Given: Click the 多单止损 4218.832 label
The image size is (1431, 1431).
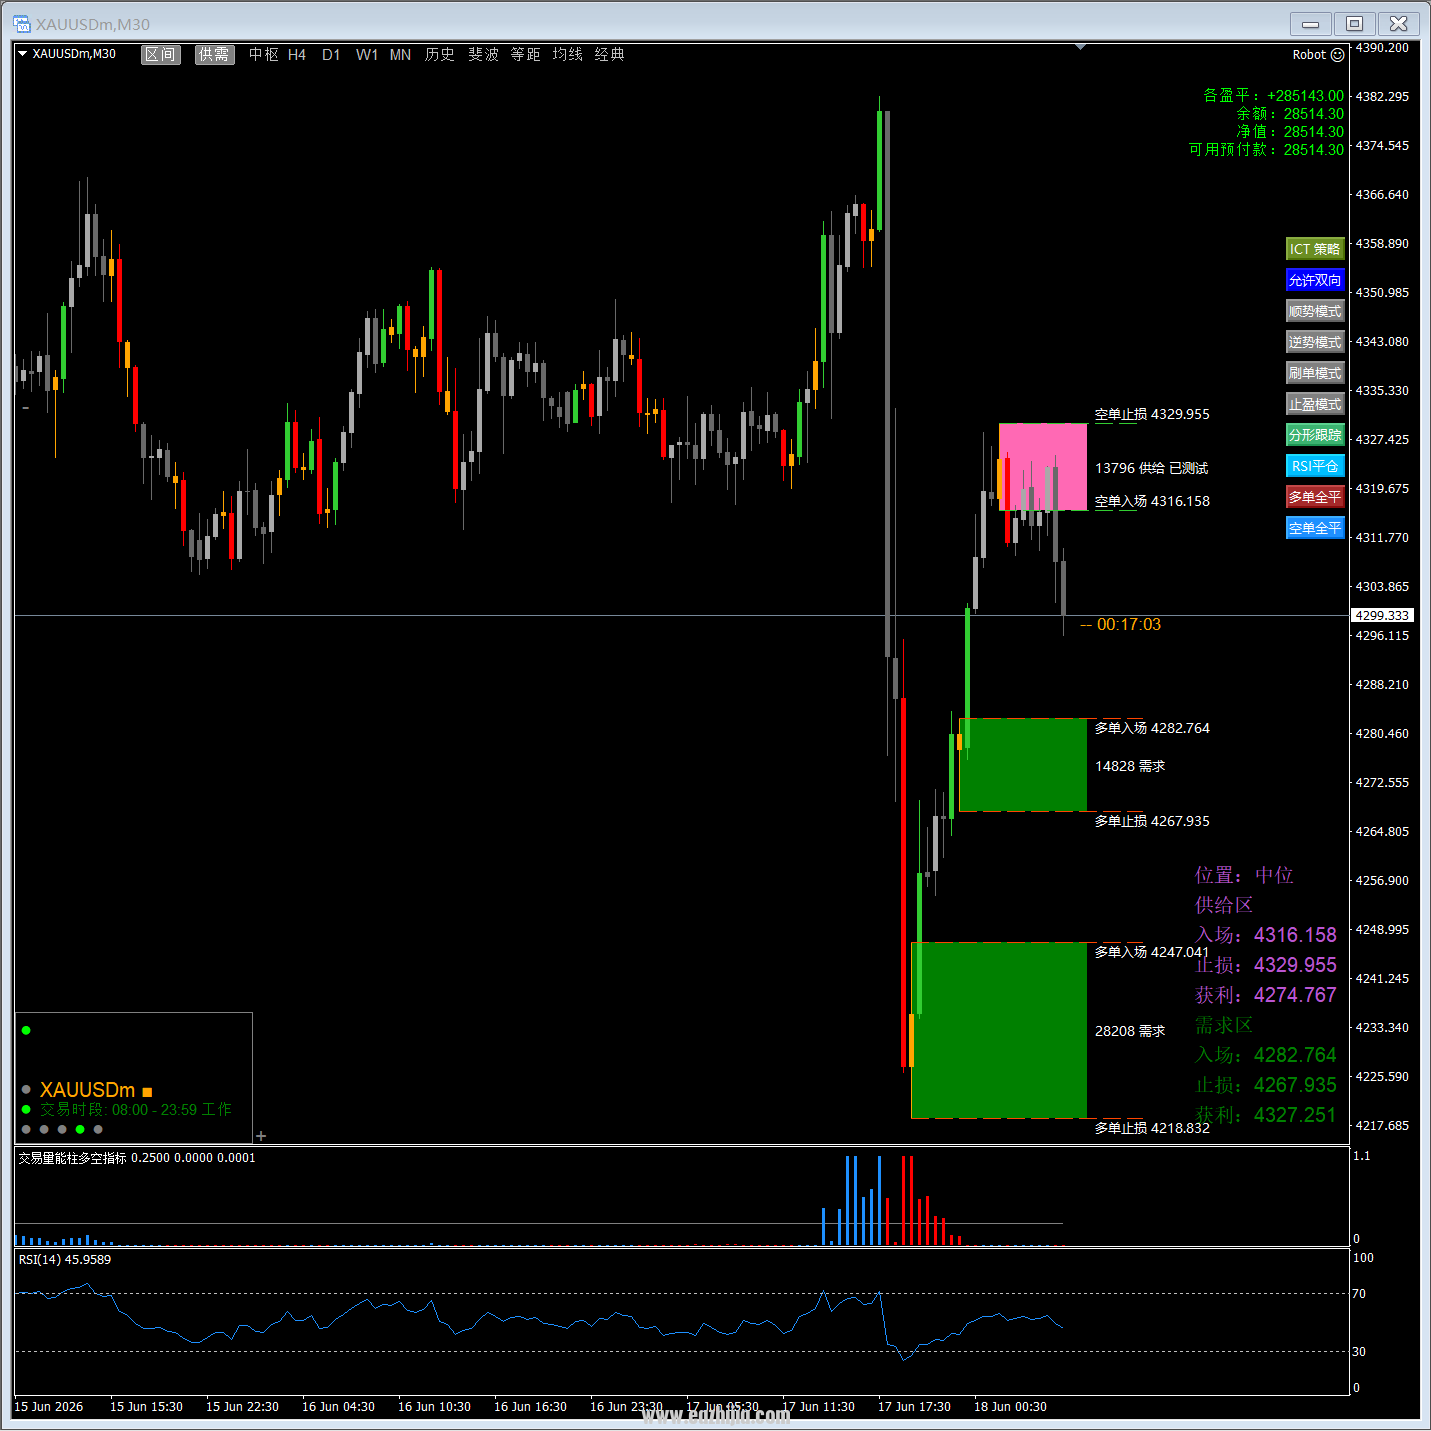Looking at the screenshot, I should coord(1152,1128).
